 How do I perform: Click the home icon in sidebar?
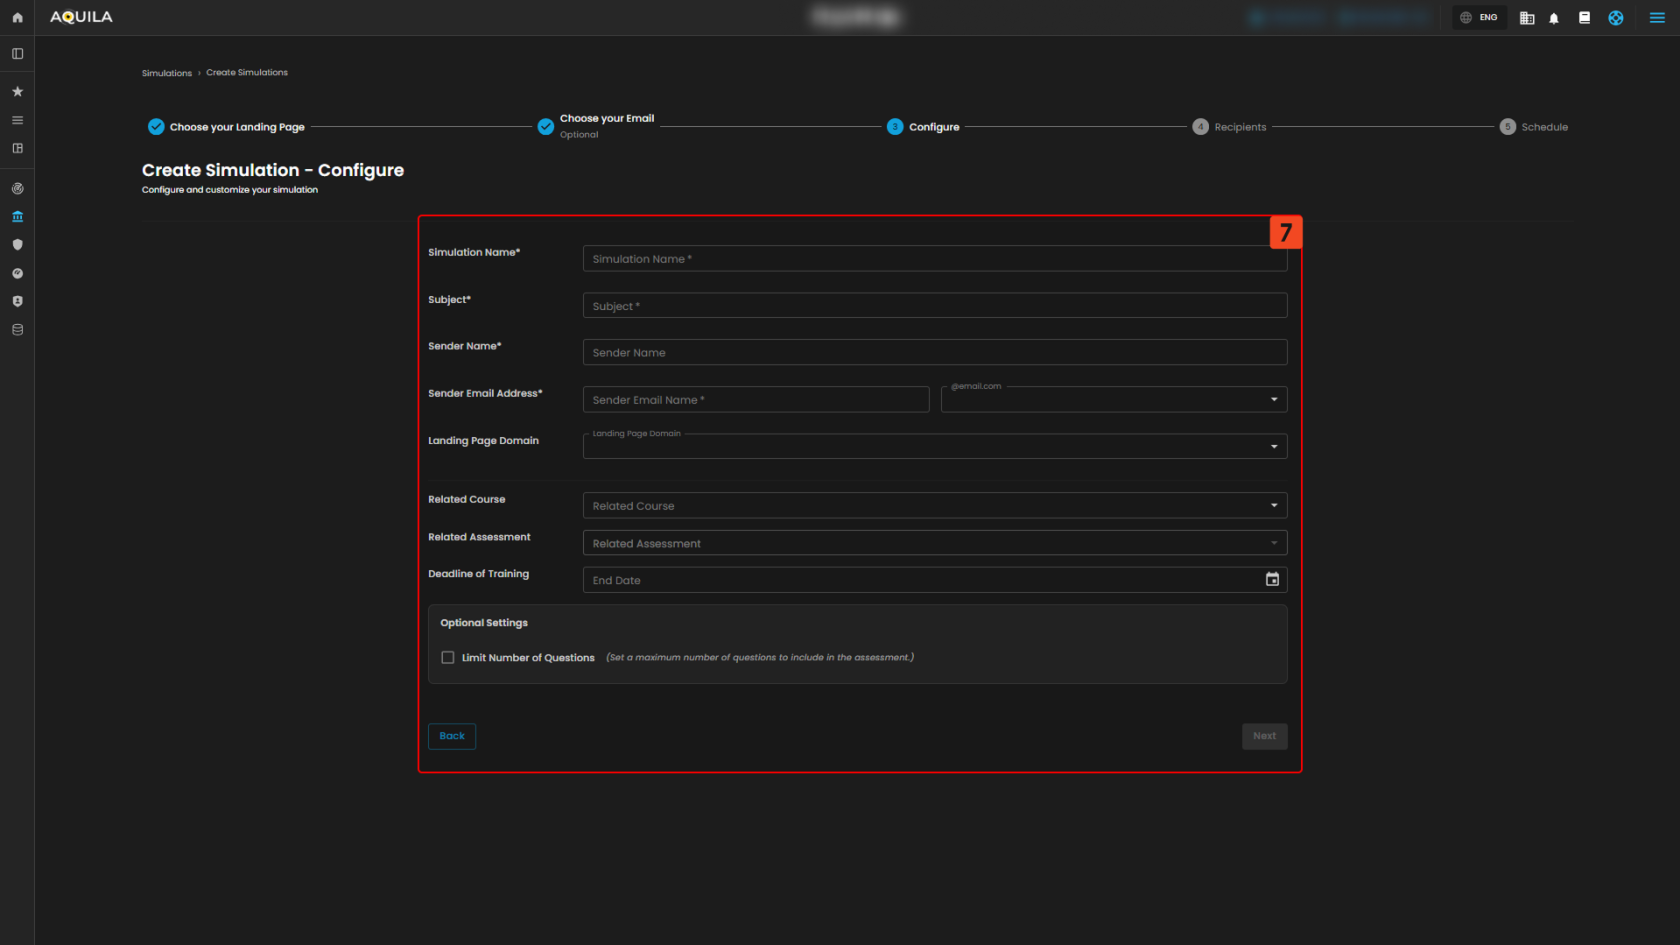17,17
